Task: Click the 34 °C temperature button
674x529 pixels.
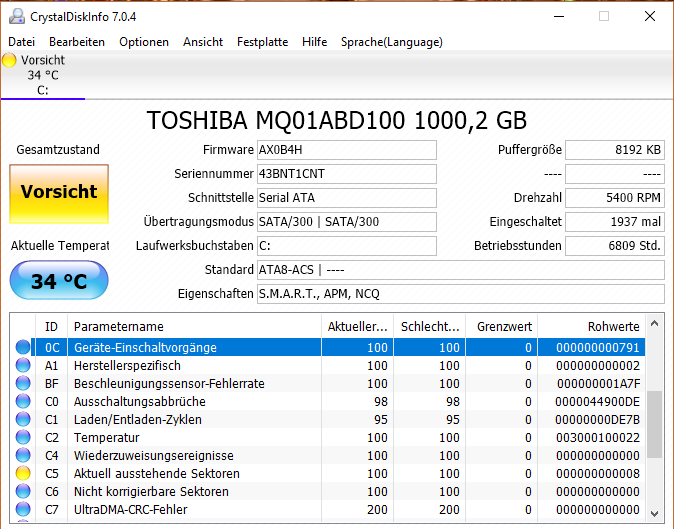Action: click(59, 280)
